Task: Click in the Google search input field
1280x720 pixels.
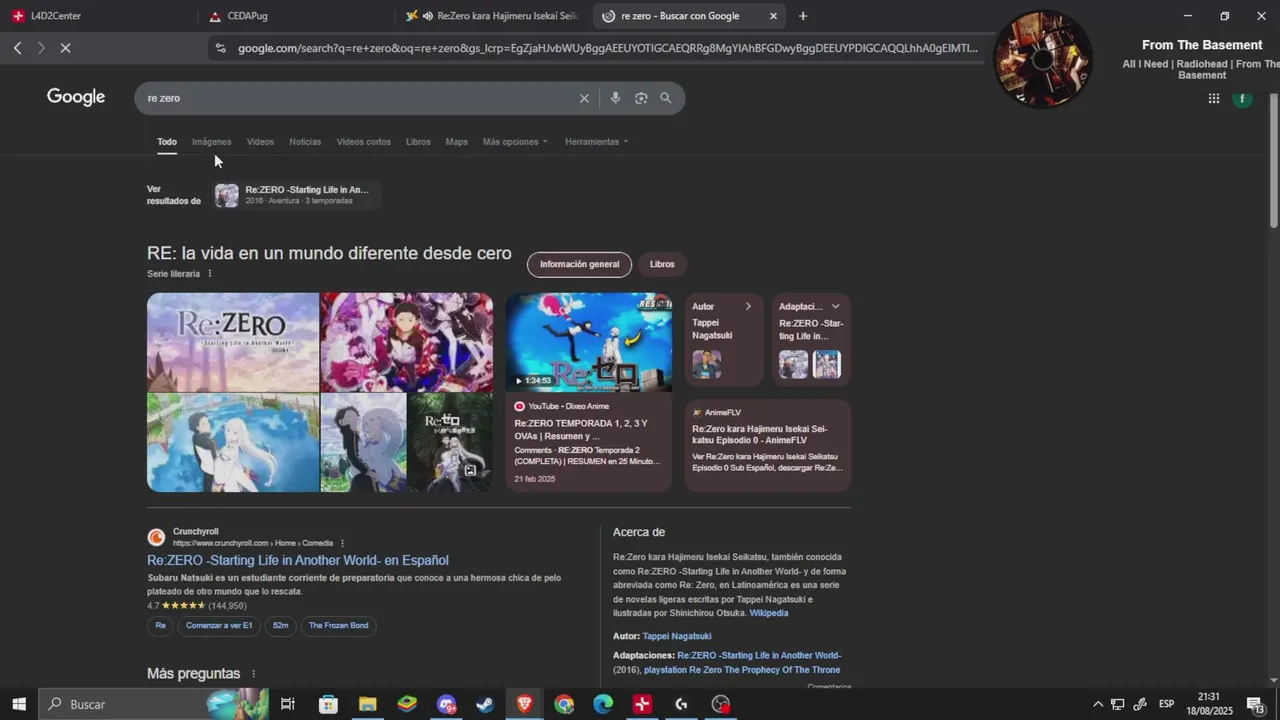Action: click(360, 98)
